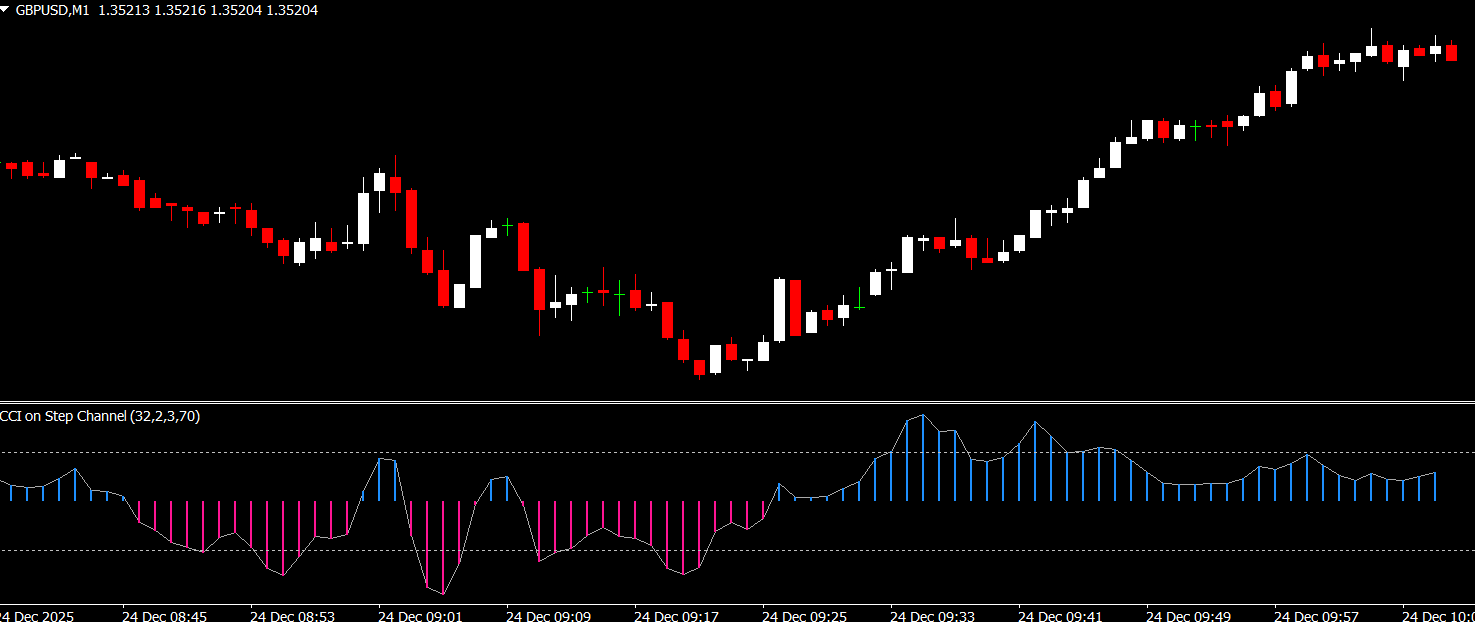Click the 24 Dec 2025 date label
The image size is (1475, 622).
click(37, 616)
